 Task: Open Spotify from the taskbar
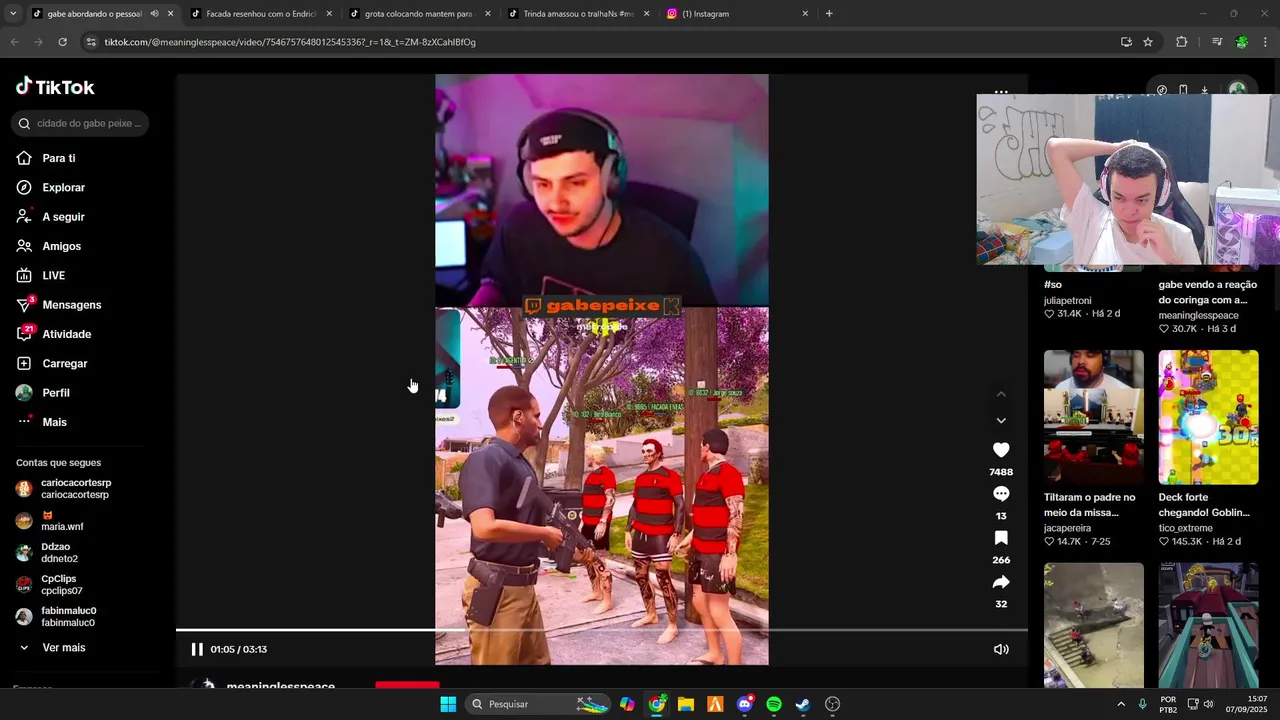point(774,704)
